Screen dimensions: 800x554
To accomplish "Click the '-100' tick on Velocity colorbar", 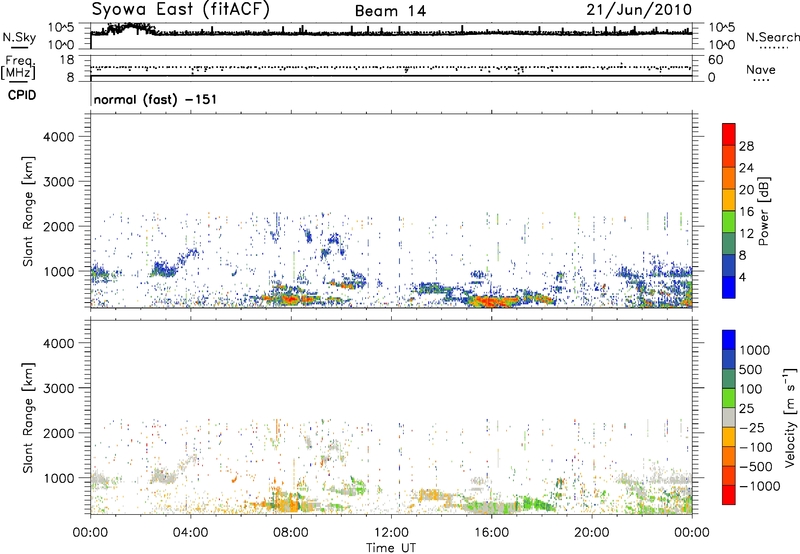I will 756,447.
